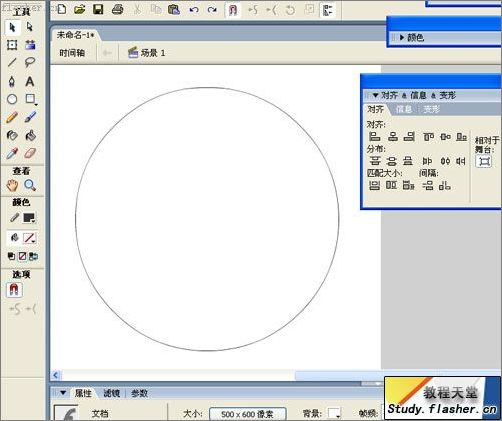Click the Open file toolbar icon
502x421 pixels.
tap(80, 9)
